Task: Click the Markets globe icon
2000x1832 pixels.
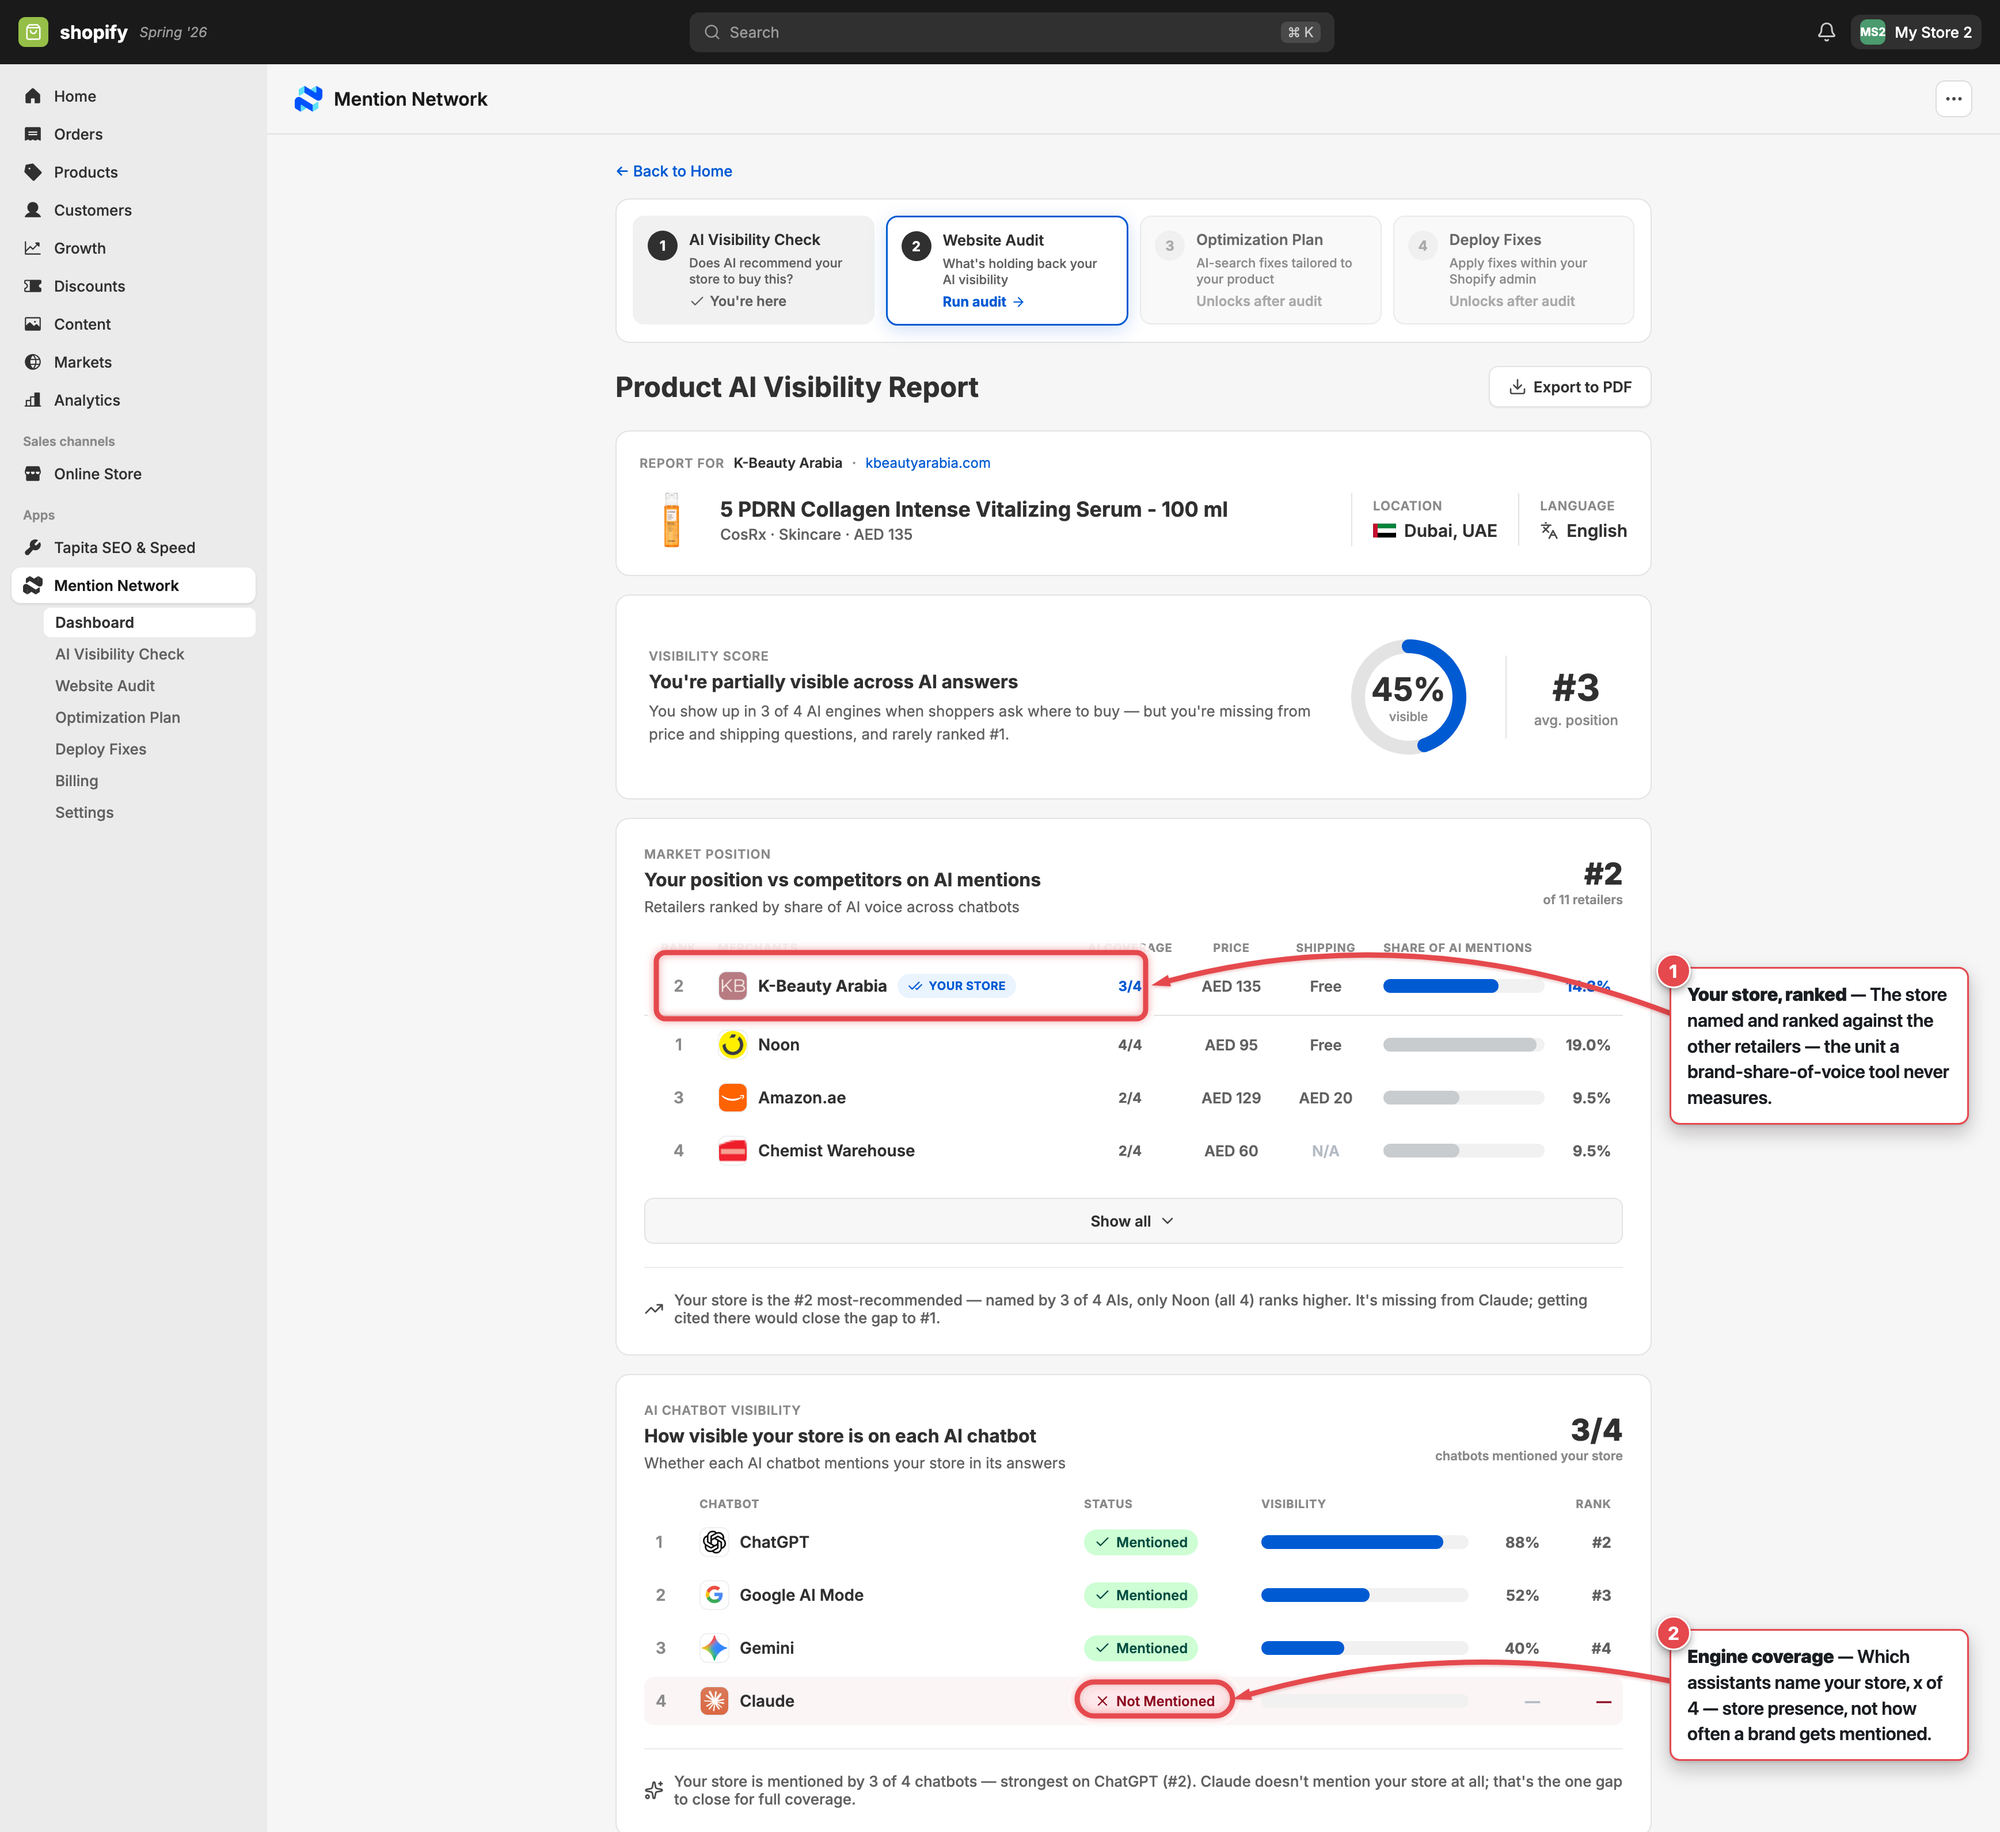Action: 33,362
